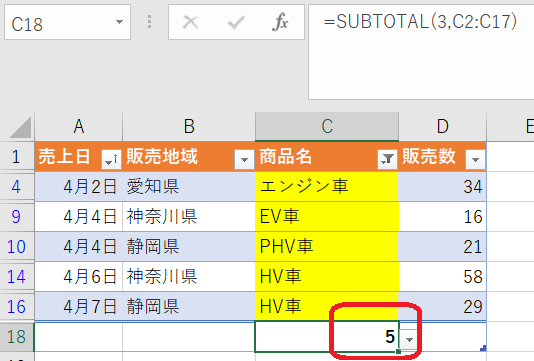Open the 商品名 active filter button
This screenshot has width=534, height=361.
(x=387, y=159)
